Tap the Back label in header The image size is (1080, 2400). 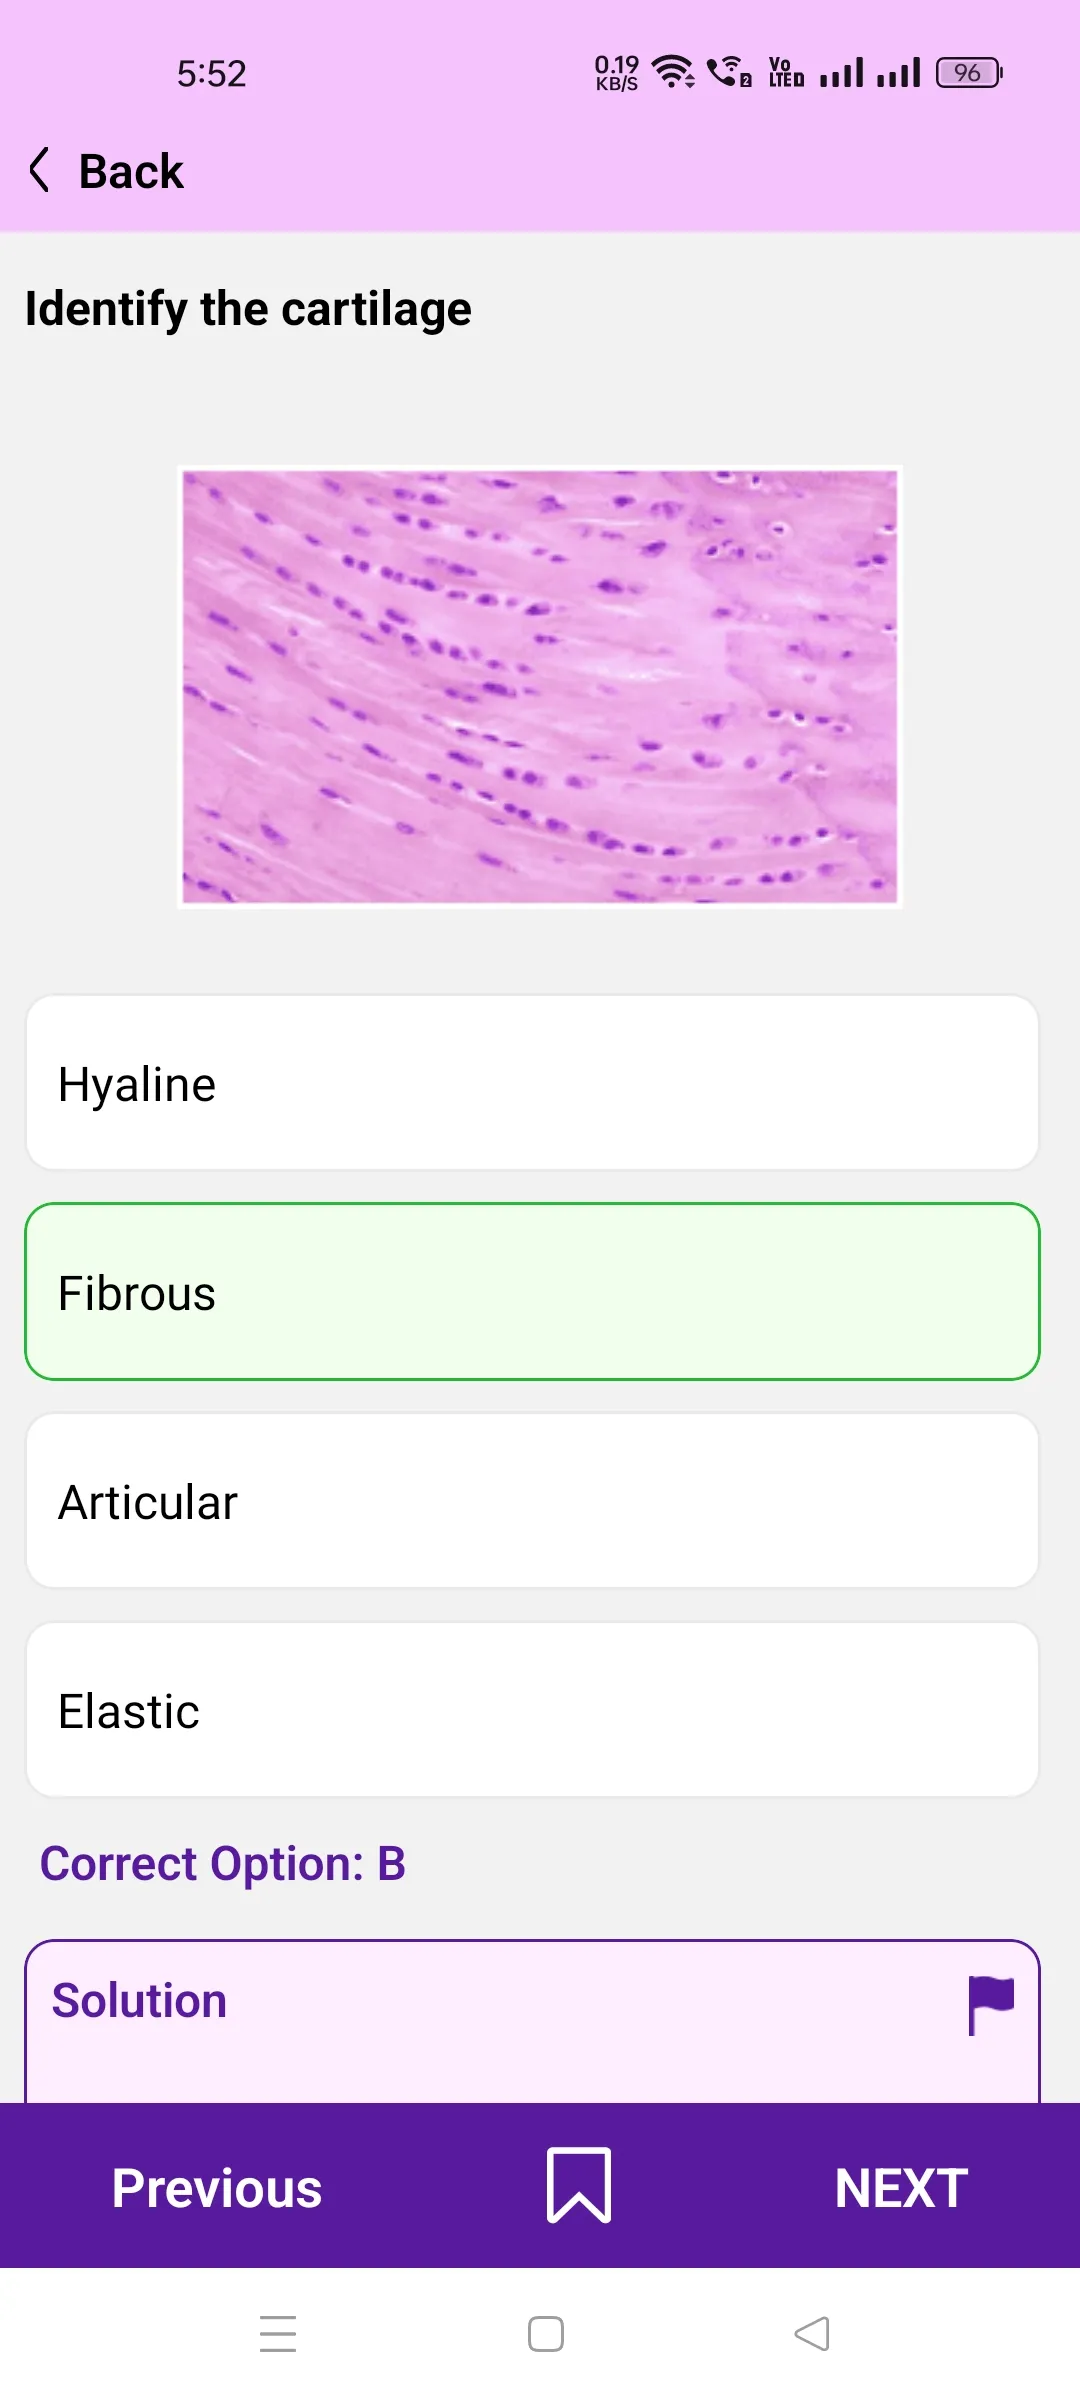pyautogui.click(x=131, y=171)
